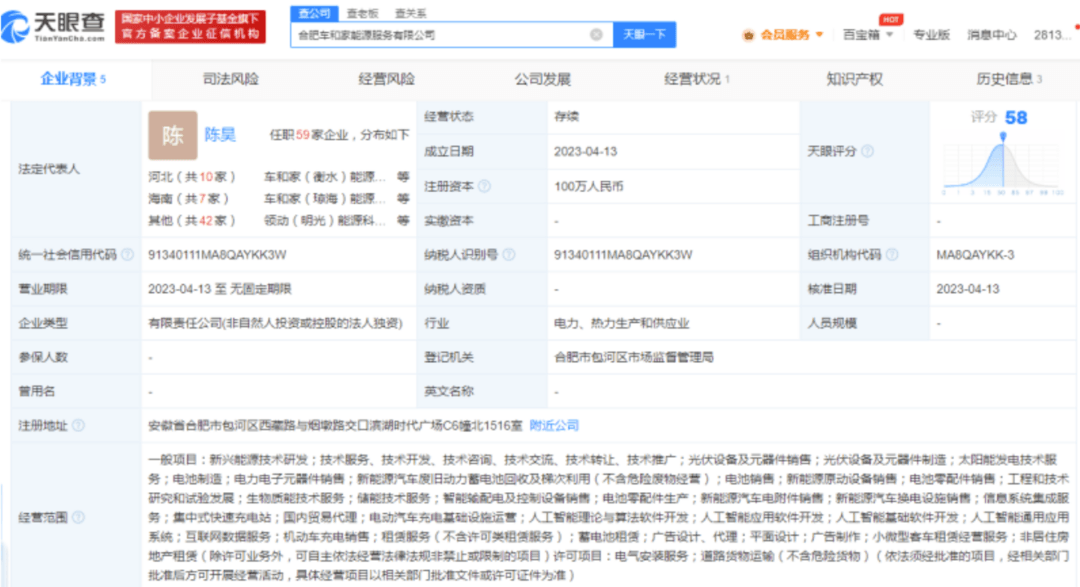Screen dimensions: 1080x587
Task: Switch to 司法风险 tab
Action: (231, 79)
